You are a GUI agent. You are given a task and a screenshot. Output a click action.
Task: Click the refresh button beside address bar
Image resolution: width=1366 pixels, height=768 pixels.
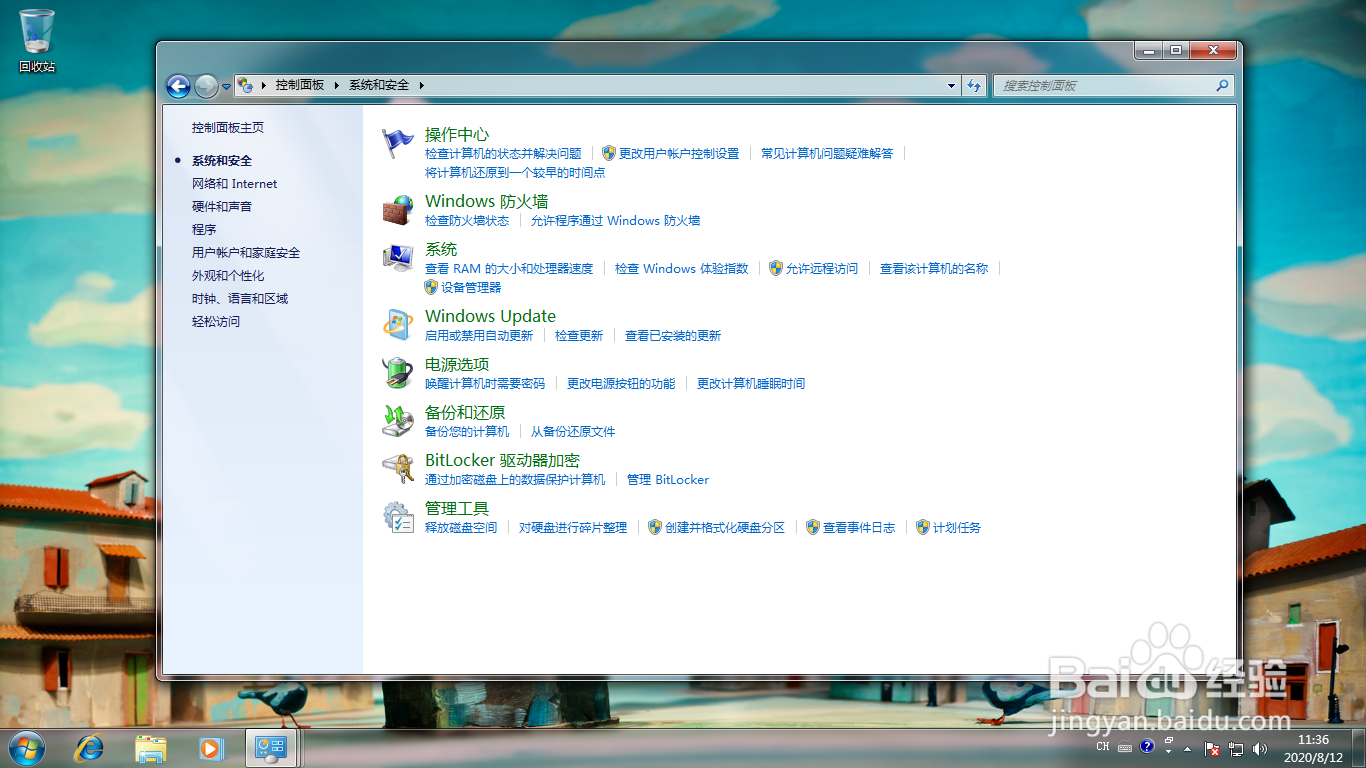point(974,86)
